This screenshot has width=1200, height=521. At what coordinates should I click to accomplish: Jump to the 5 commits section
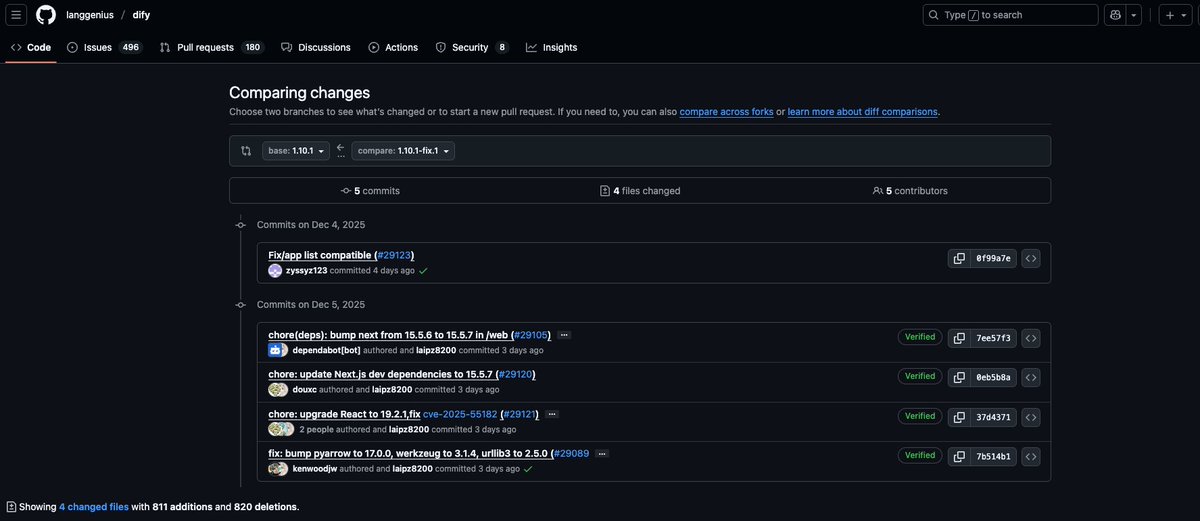[370, 191]
